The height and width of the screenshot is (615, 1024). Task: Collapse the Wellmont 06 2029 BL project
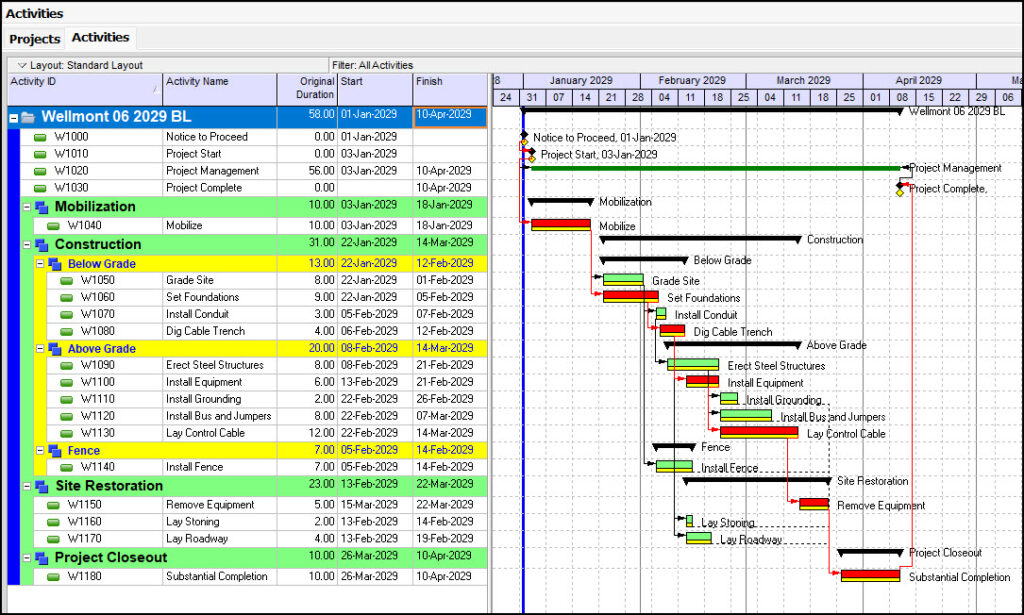click(x=13, y=118)
